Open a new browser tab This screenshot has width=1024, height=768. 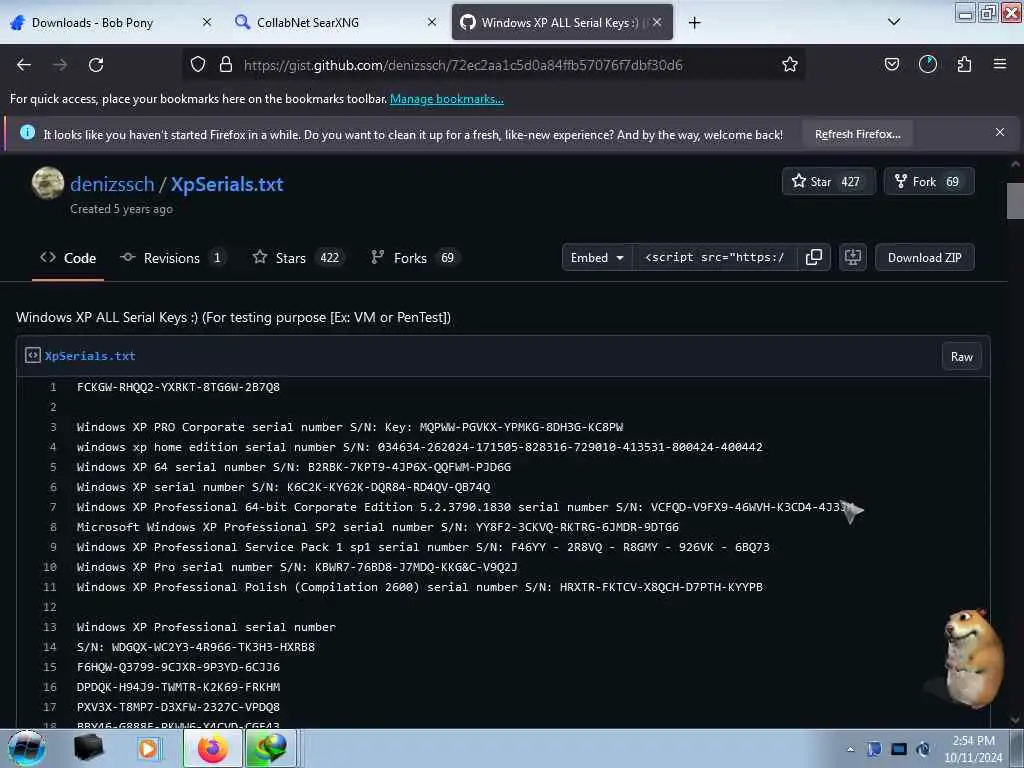point(694,23)
